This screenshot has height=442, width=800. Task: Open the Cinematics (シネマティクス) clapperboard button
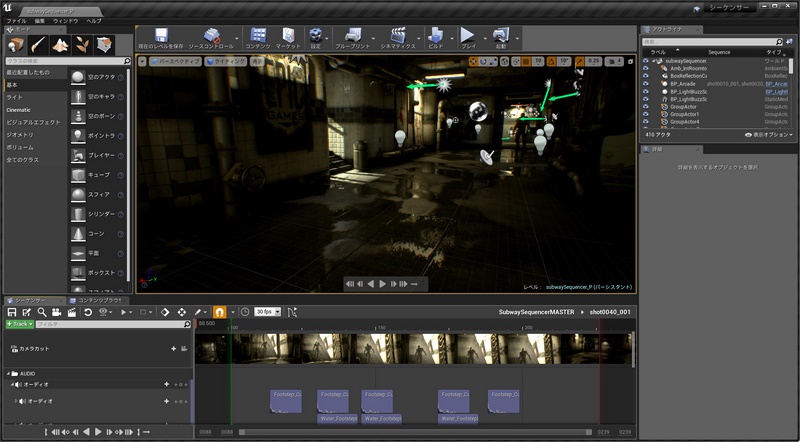click(398, 38)
